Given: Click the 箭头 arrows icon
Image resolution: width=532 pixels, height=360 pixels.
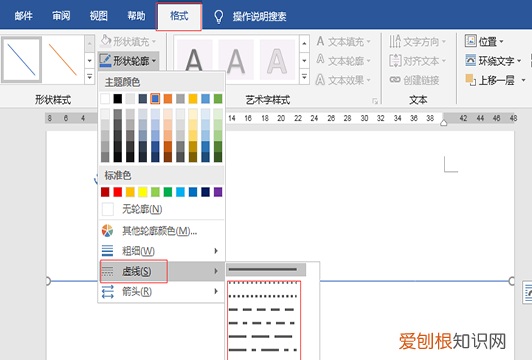Looking at the screenshot, I should point(108,292).
